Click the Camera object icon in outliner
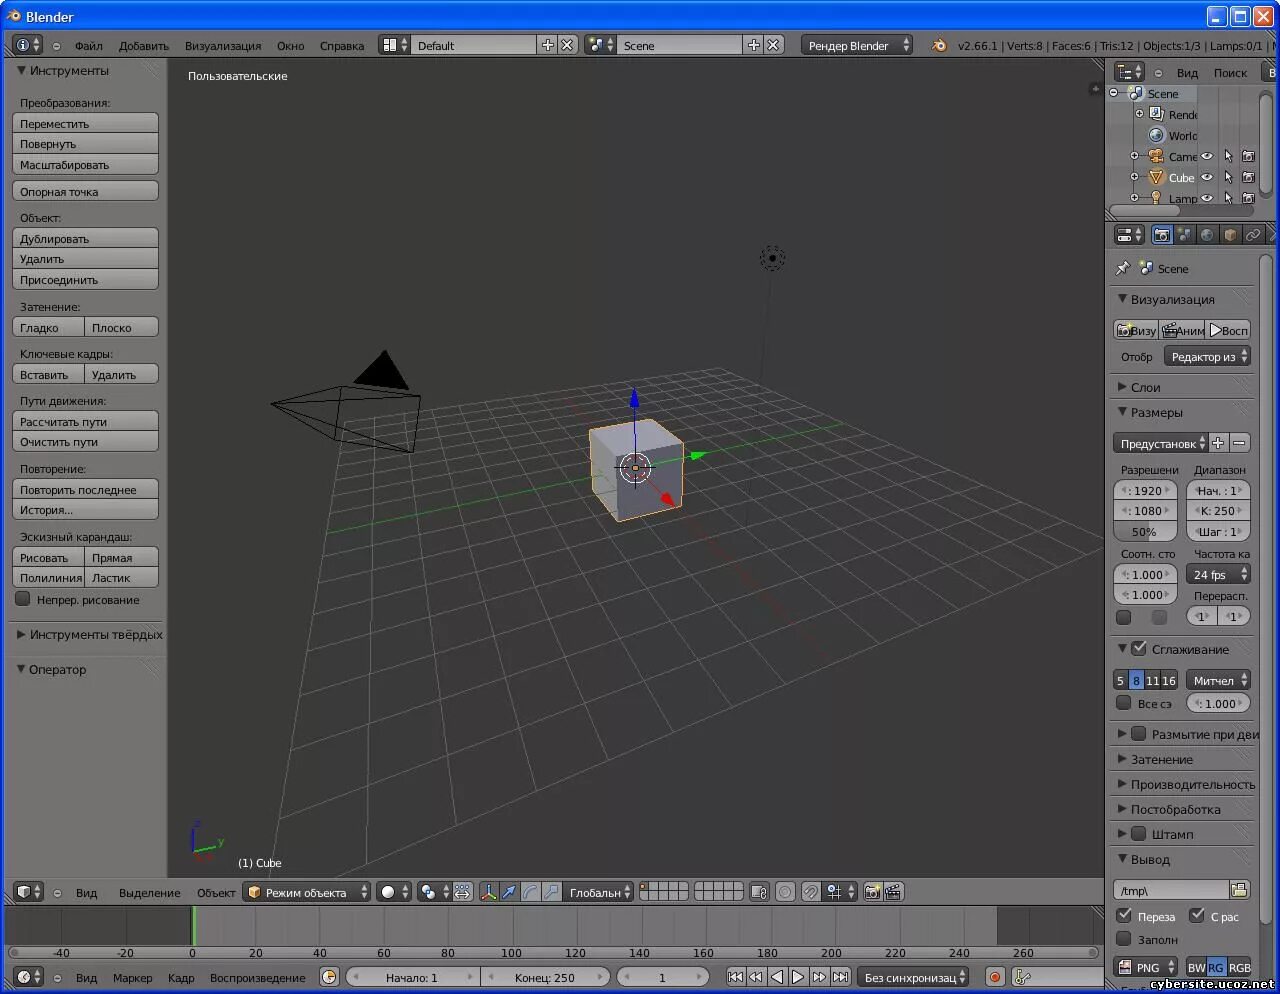The width and height of the screenshot is (1280, 994). click(1156, 156)
